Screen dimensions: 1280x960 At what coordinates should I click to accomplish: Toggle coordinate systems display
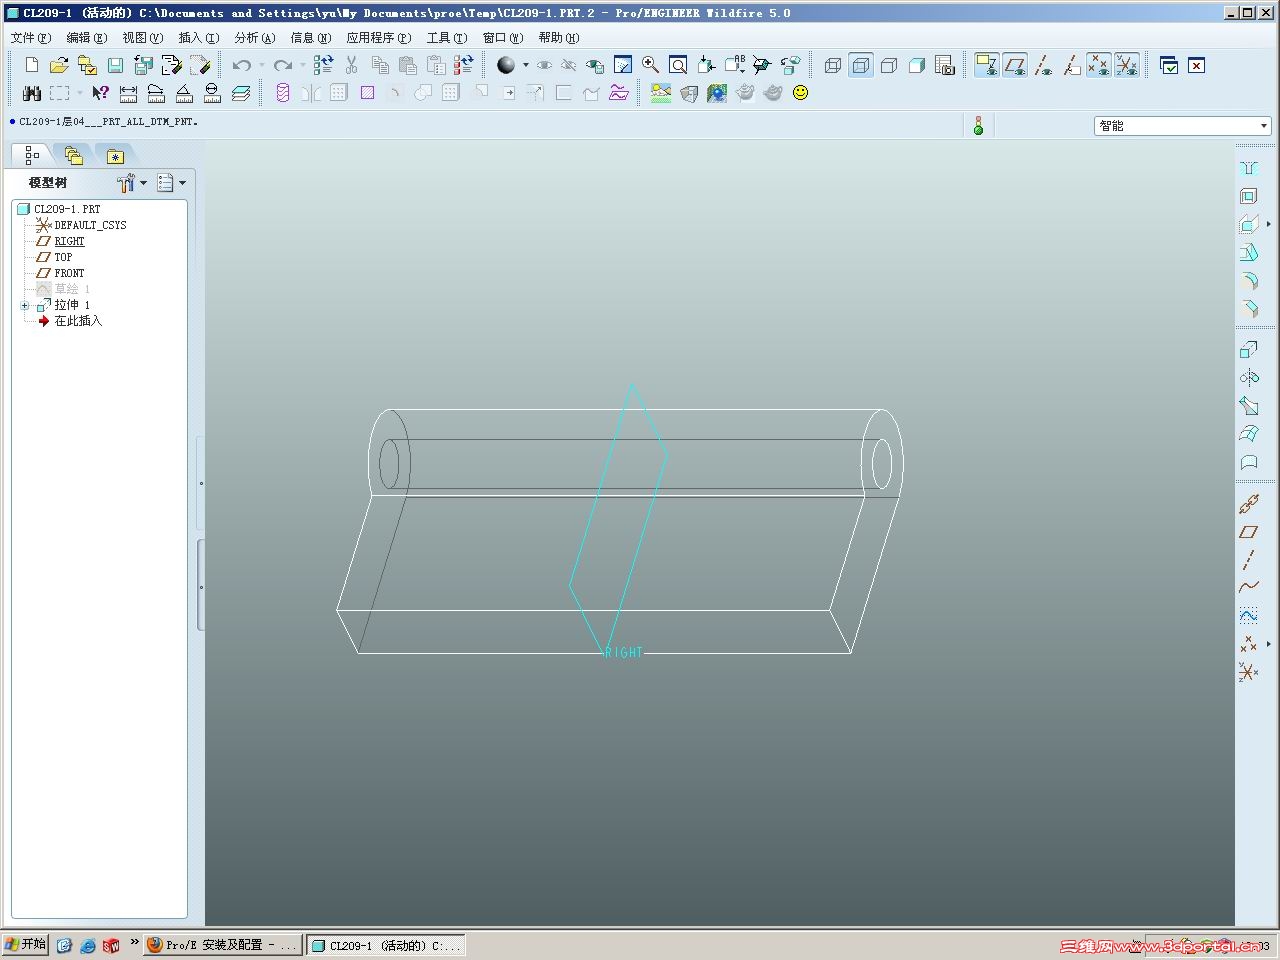pos(1127,65)
